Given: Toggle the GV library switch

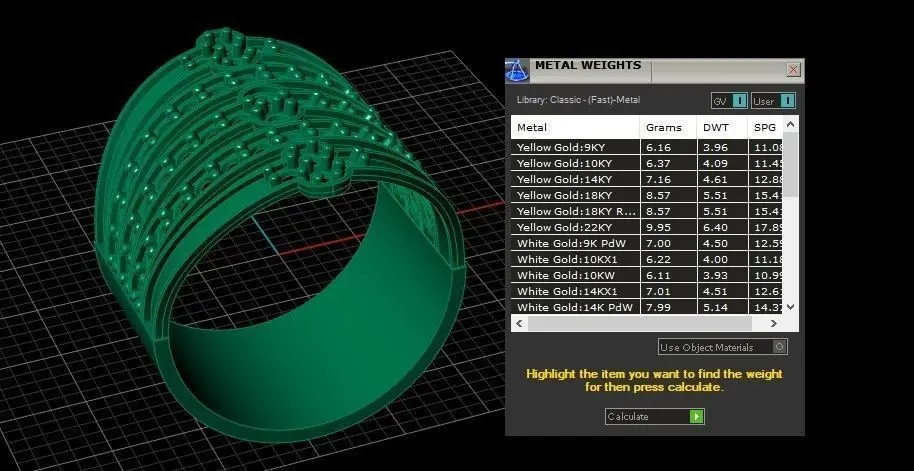Looking at the screenshot, I should (739, 101).
